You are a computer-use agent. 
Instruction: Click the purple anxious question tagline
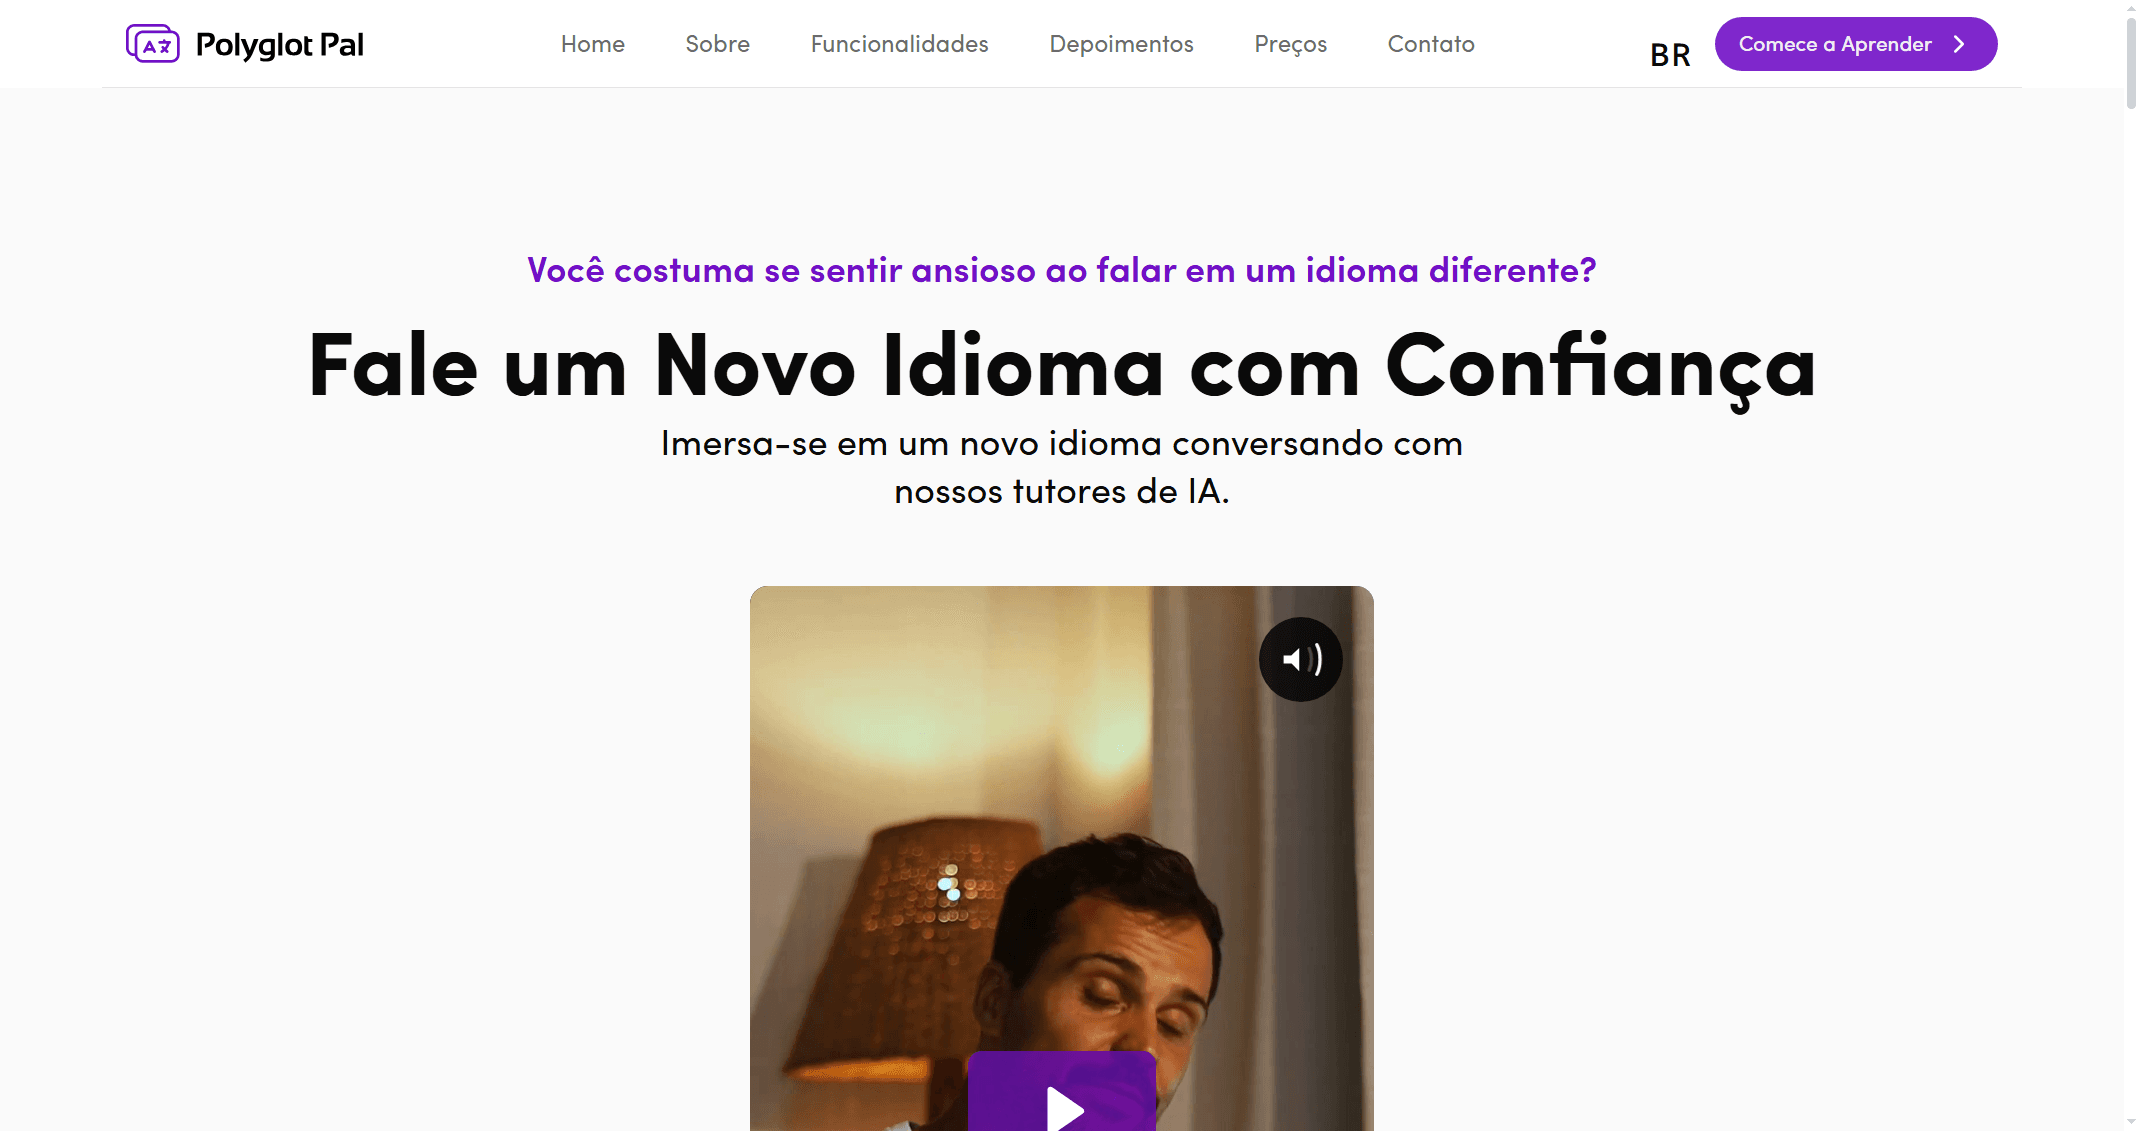[1062, 270]
